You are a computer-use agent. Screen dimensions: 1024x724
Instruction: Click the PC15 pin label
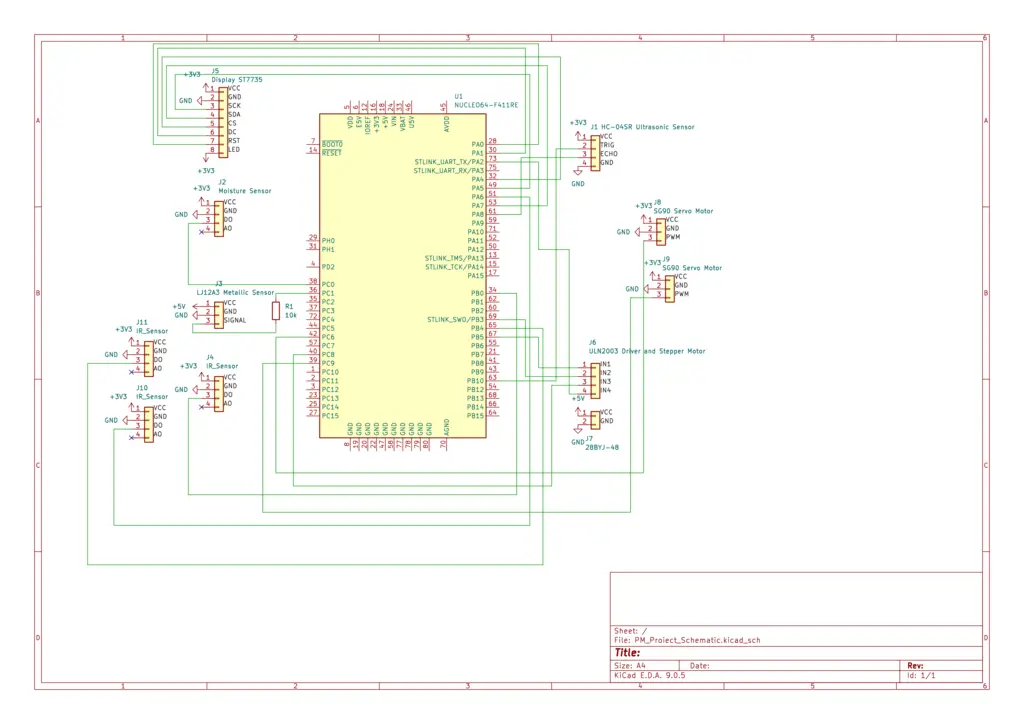pyautogui.click(x=330, y=416)
